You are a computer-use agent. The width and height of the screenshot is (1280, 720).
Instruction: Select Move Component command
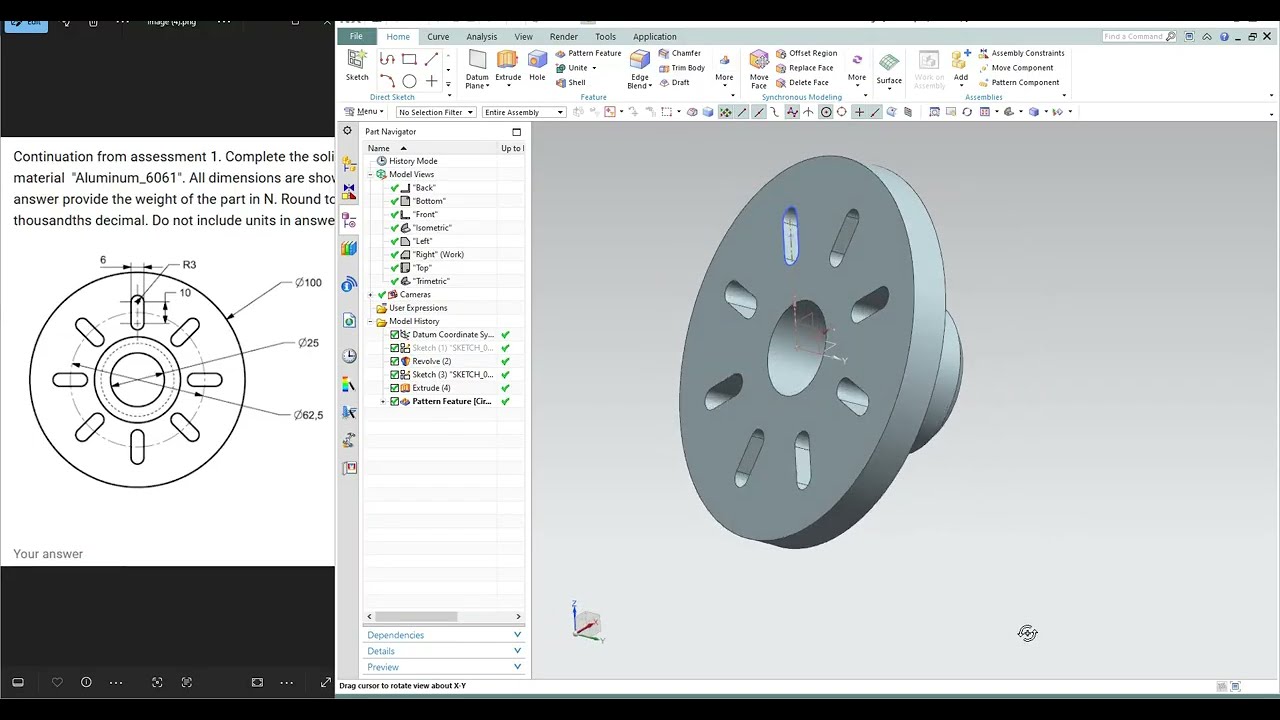1015,68
